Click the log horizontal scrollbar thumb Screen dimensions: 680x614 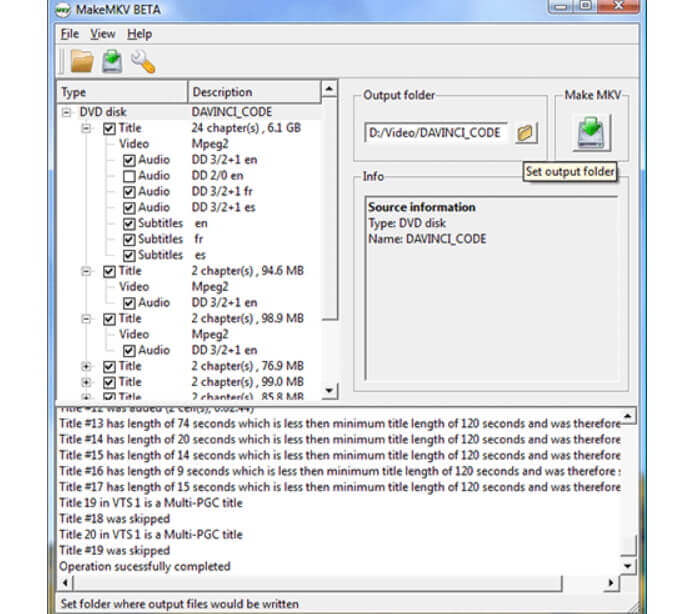point(317,583)
